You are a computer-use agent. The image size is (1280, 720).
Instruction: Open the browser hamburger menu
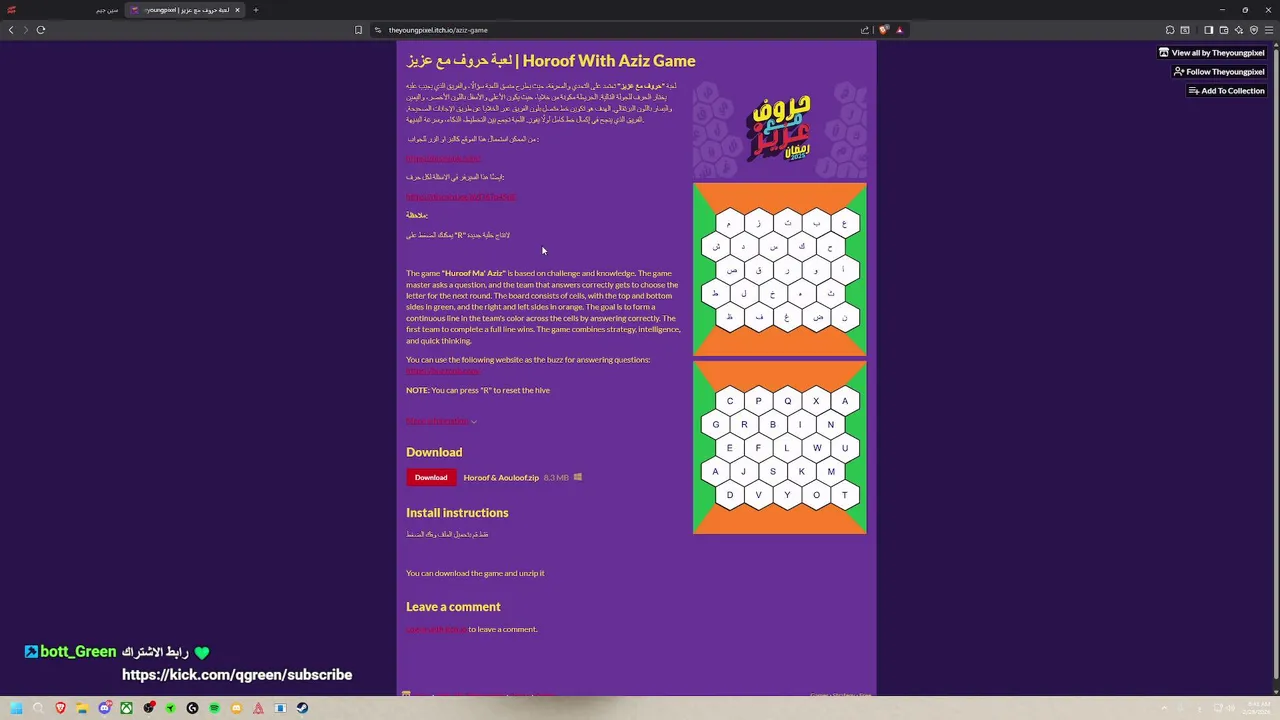1269,30
